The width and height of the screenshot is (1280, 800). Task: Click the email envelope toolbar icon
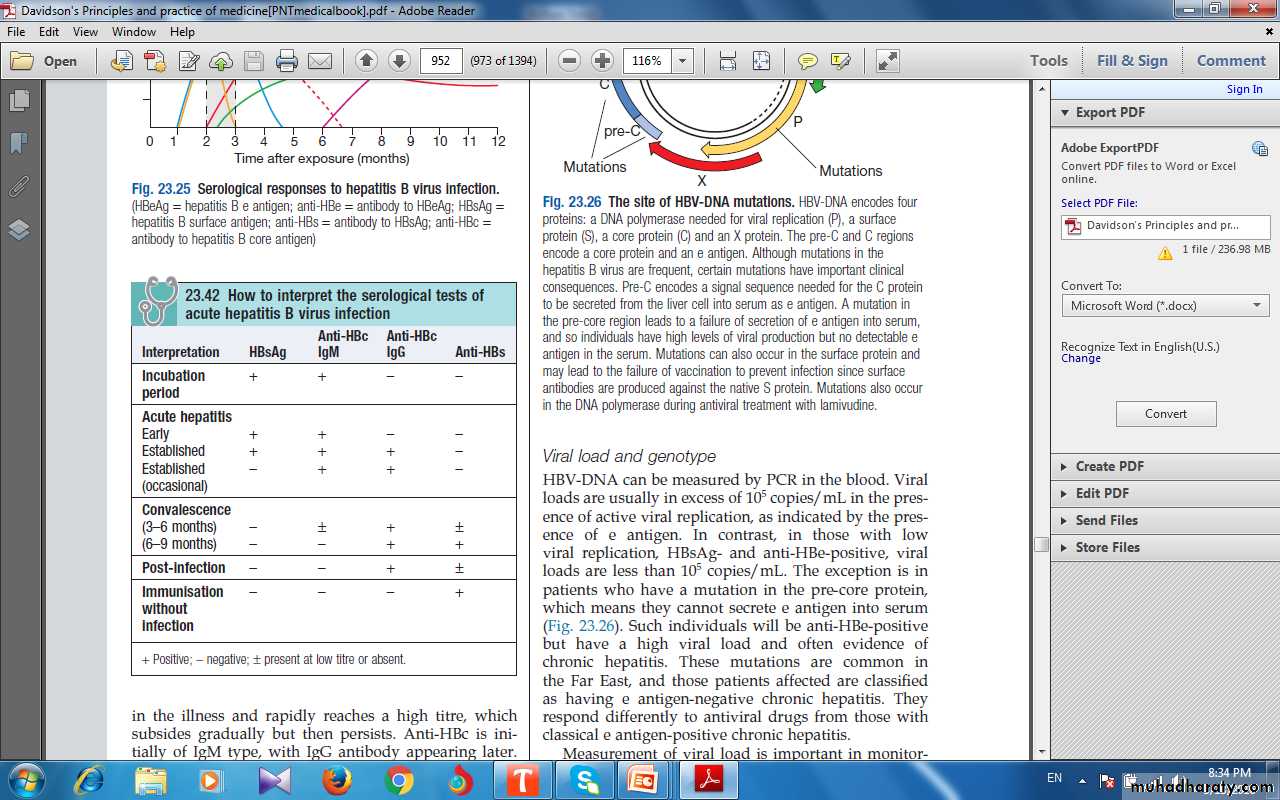tap(320, 61)
